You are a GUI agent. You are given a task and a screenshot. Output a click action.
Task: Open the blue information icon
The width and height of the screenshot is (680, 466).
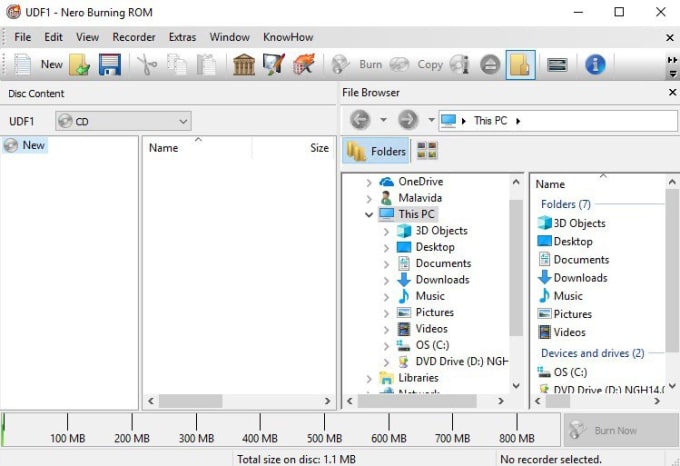(595, 65)
